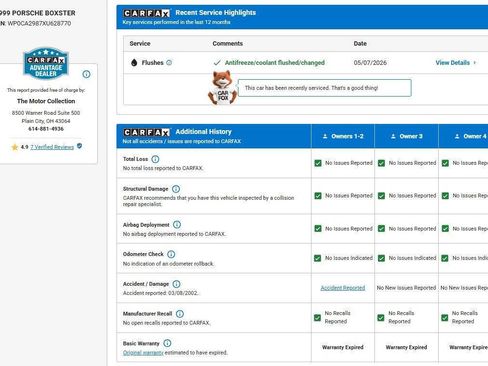Open info icon beside Advantage Dealer badge
This screenshot has height=366, width=488.
(86, 74)
